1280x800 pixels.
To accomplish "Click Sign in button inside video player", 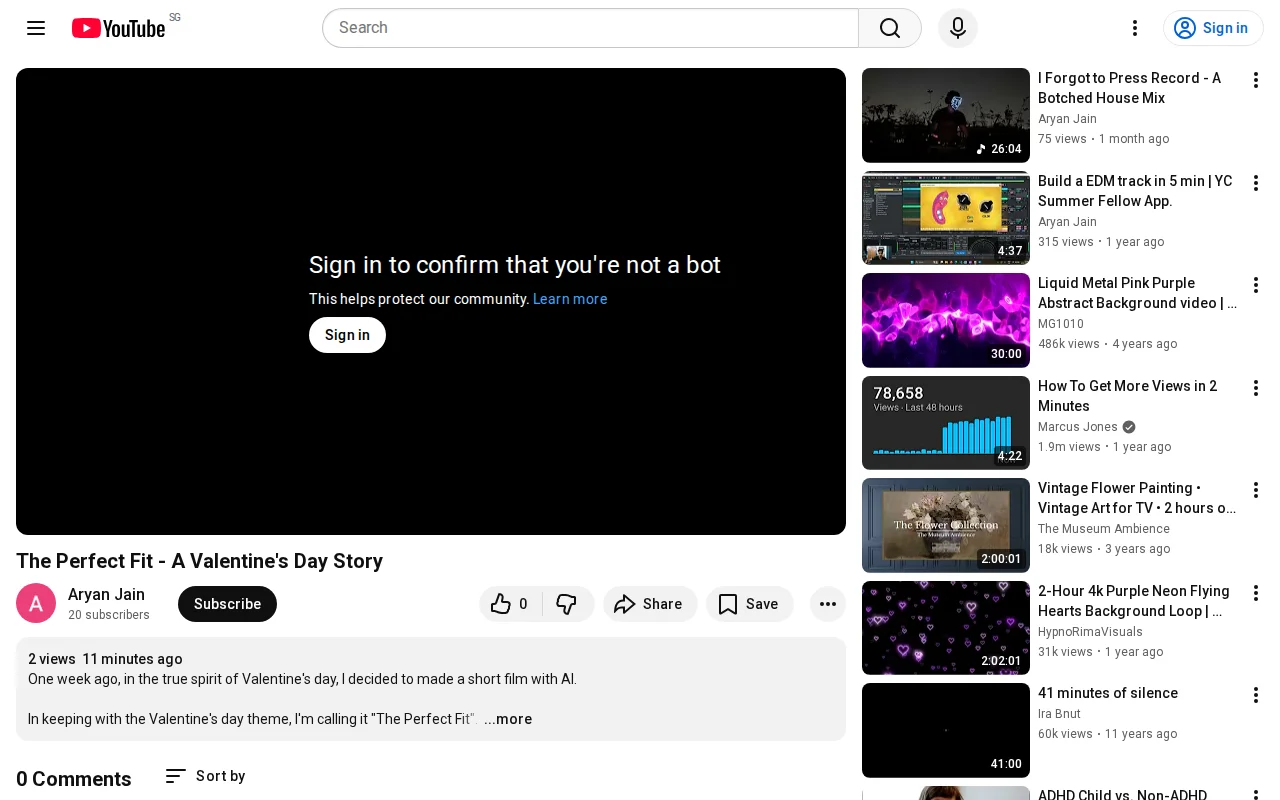I will 347,335.
